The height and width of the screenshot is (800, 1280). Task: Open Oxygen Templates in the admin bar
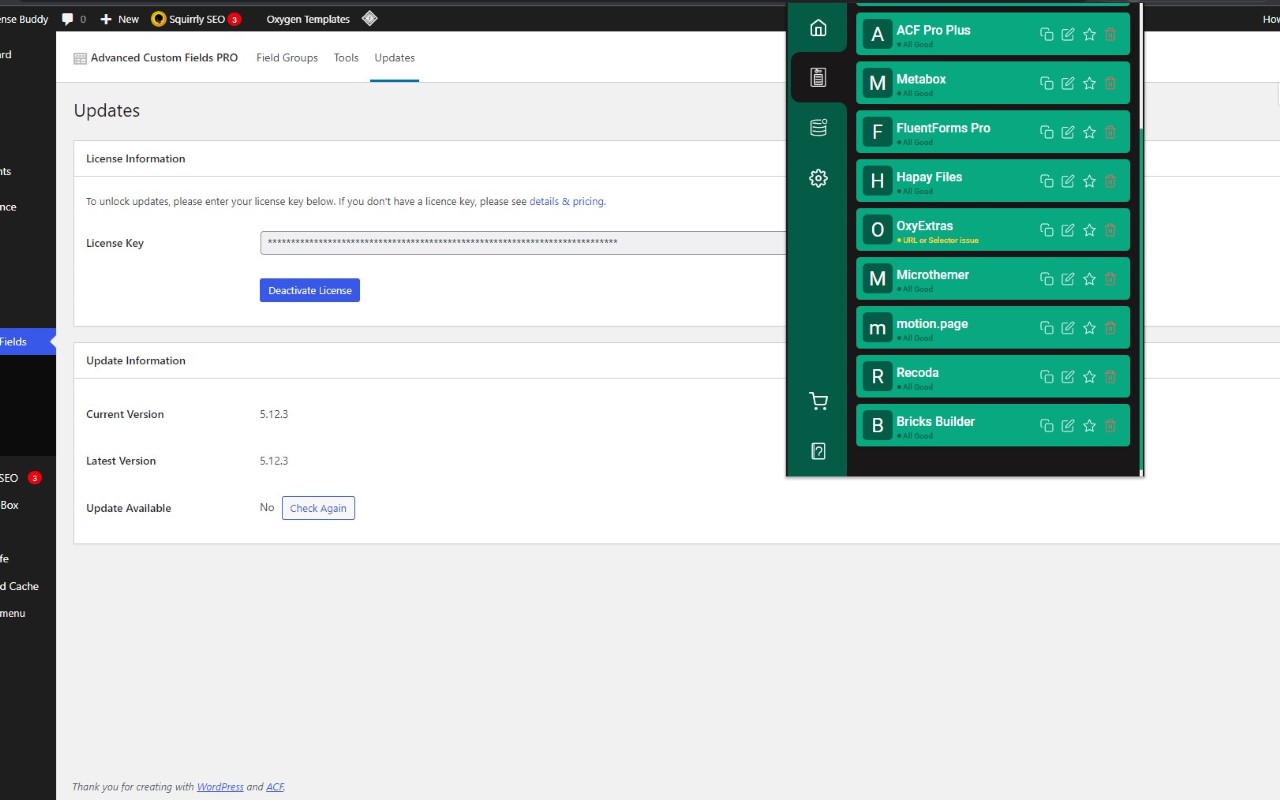point(308,19)
